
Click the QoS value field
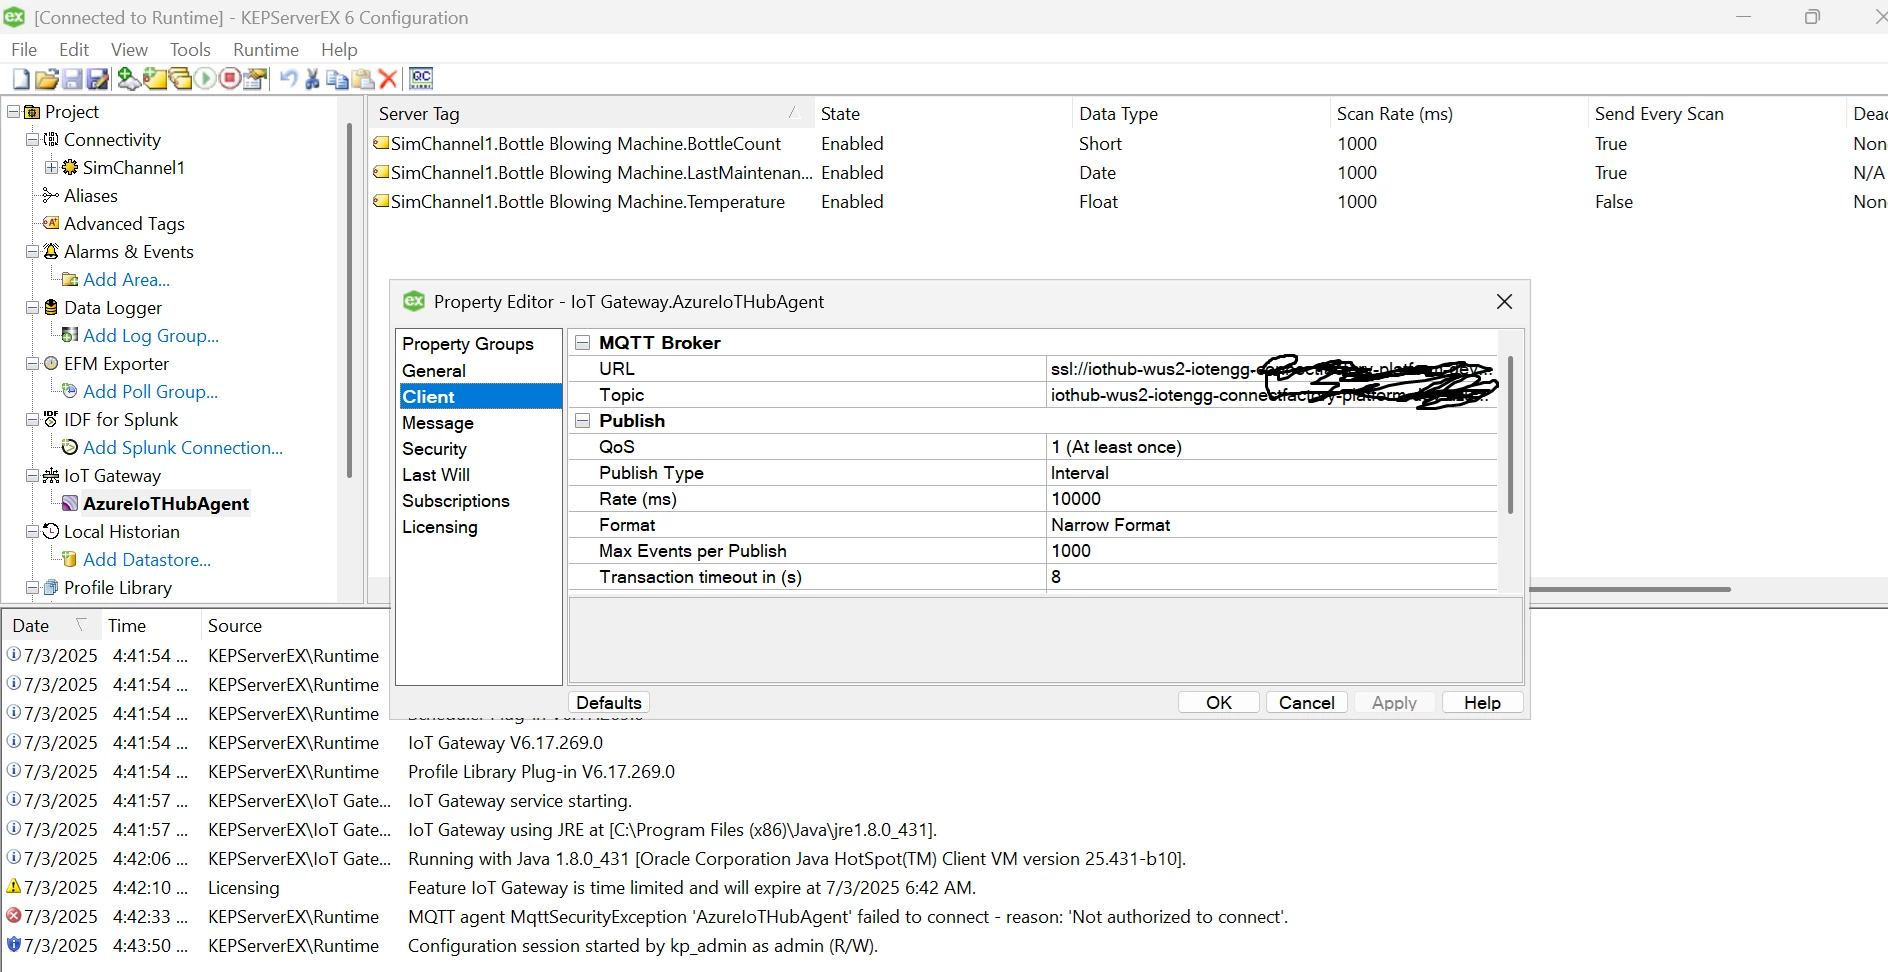point(1271,447)
